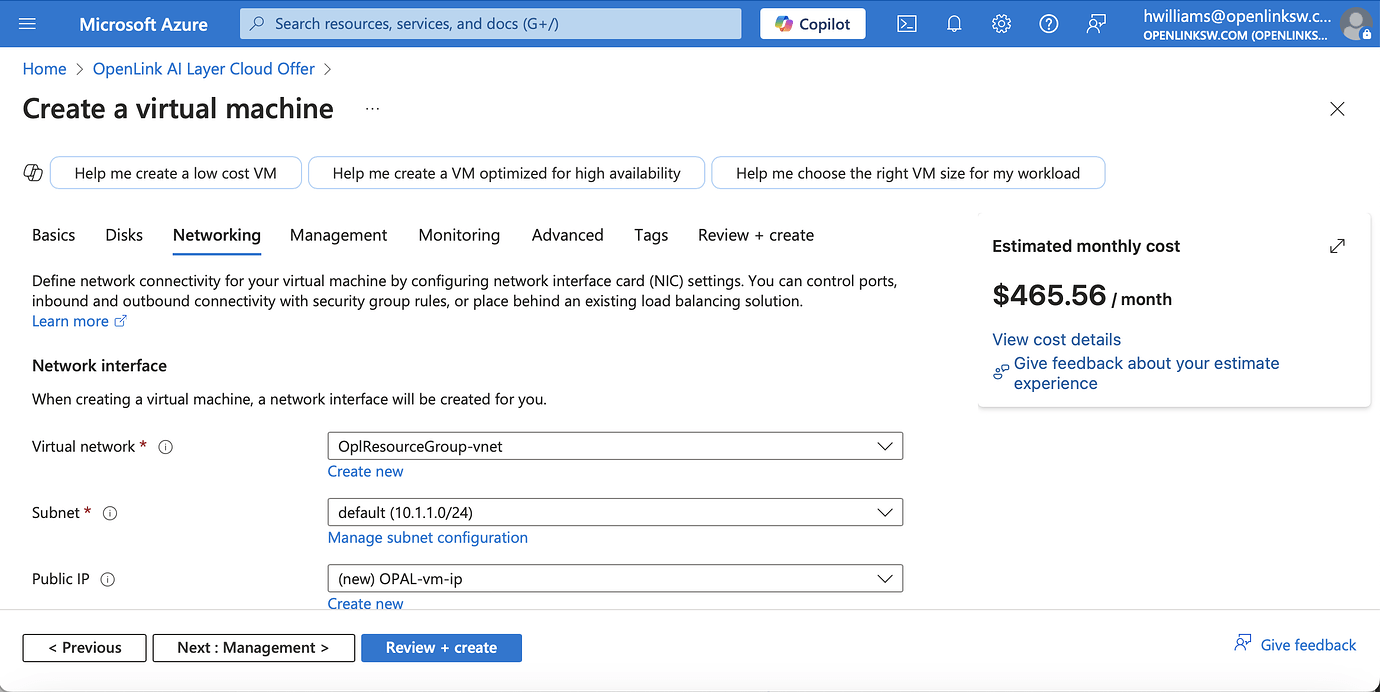Open portal settings gear
This screenshot has width=1380, height=692.
pos(1001,24)
